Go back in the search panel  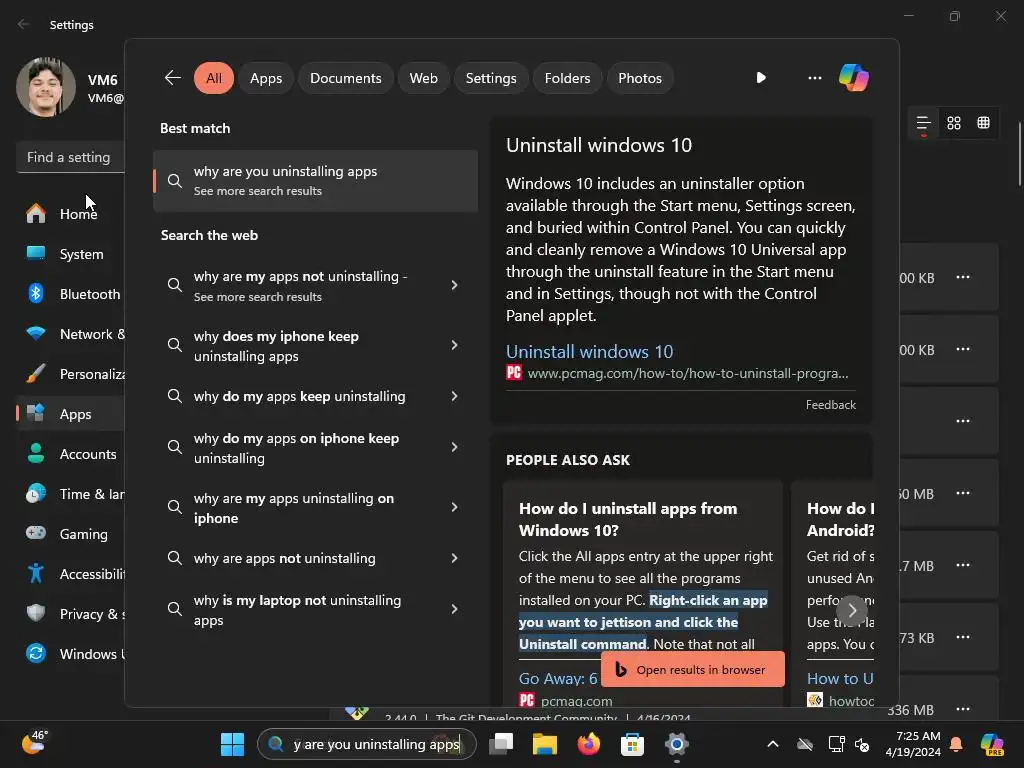pyautogui.click(x=172, y=78)
